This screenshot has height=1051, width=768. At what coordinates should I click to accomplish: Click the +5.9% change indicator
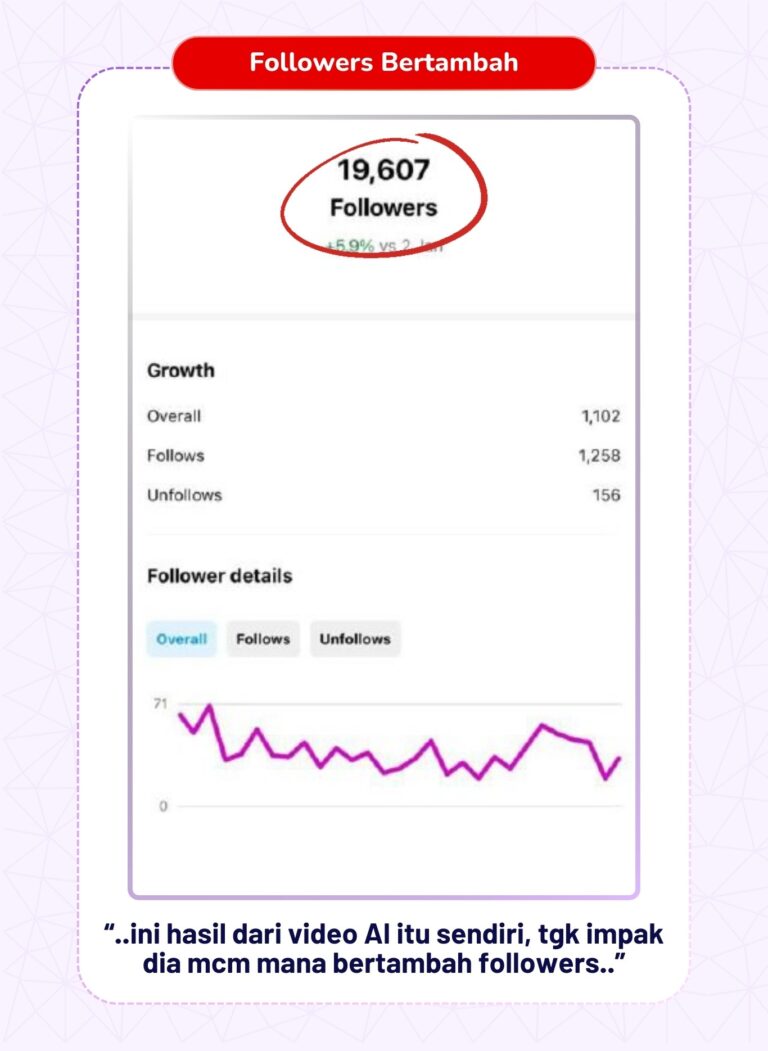350,246
